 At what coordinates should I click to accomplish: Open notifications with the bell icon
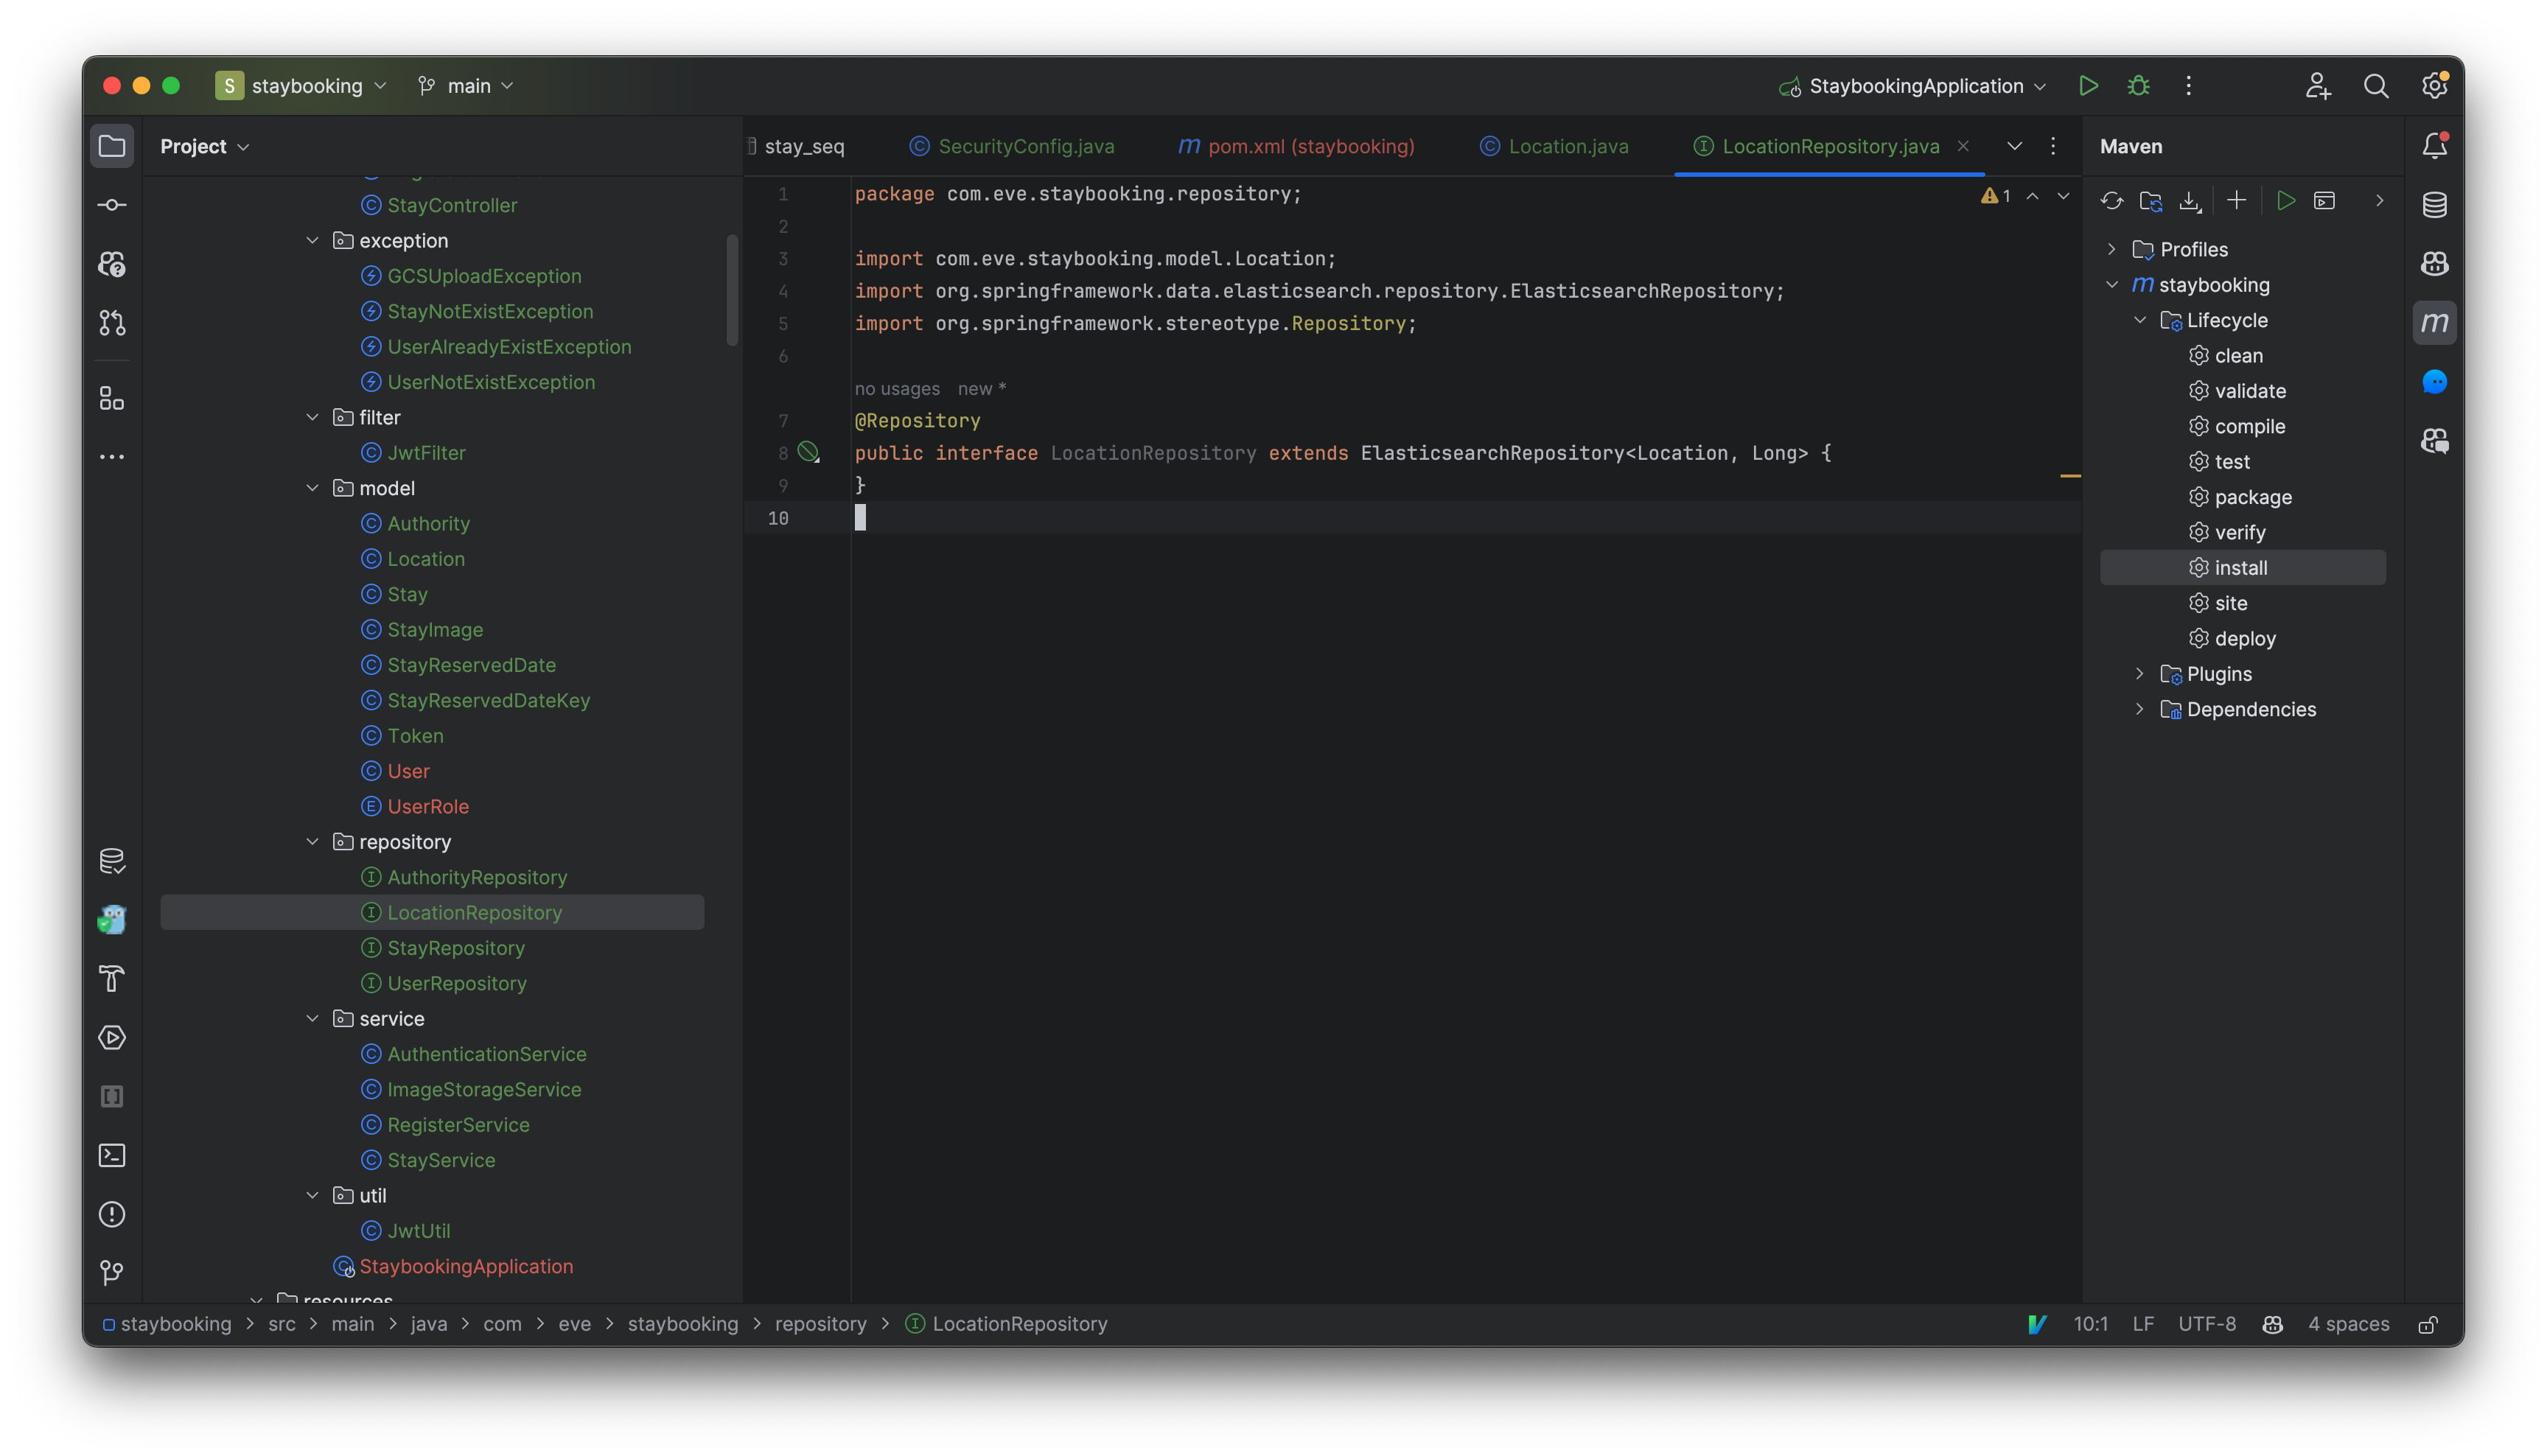pos(2434,145)
